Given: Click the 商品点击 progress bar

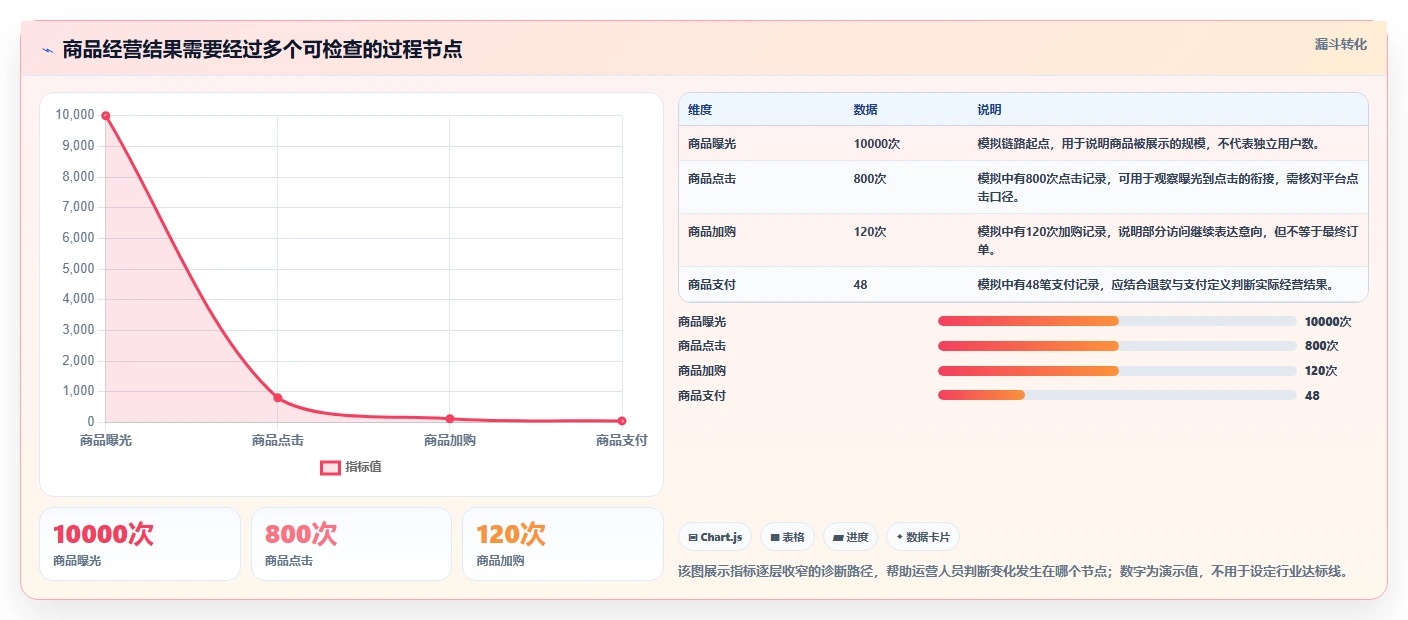Looking at the screenshot, I should 1117,346.
